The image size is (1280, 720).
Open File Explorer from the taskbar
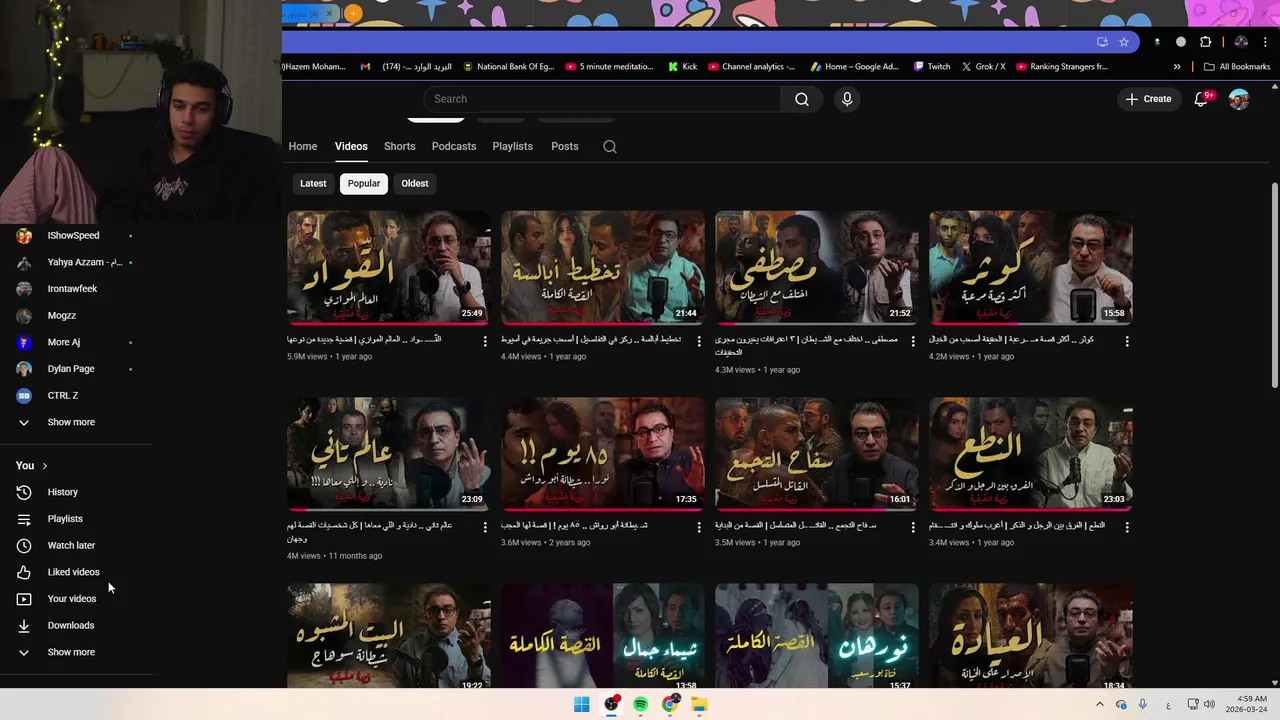pos(699,704)
